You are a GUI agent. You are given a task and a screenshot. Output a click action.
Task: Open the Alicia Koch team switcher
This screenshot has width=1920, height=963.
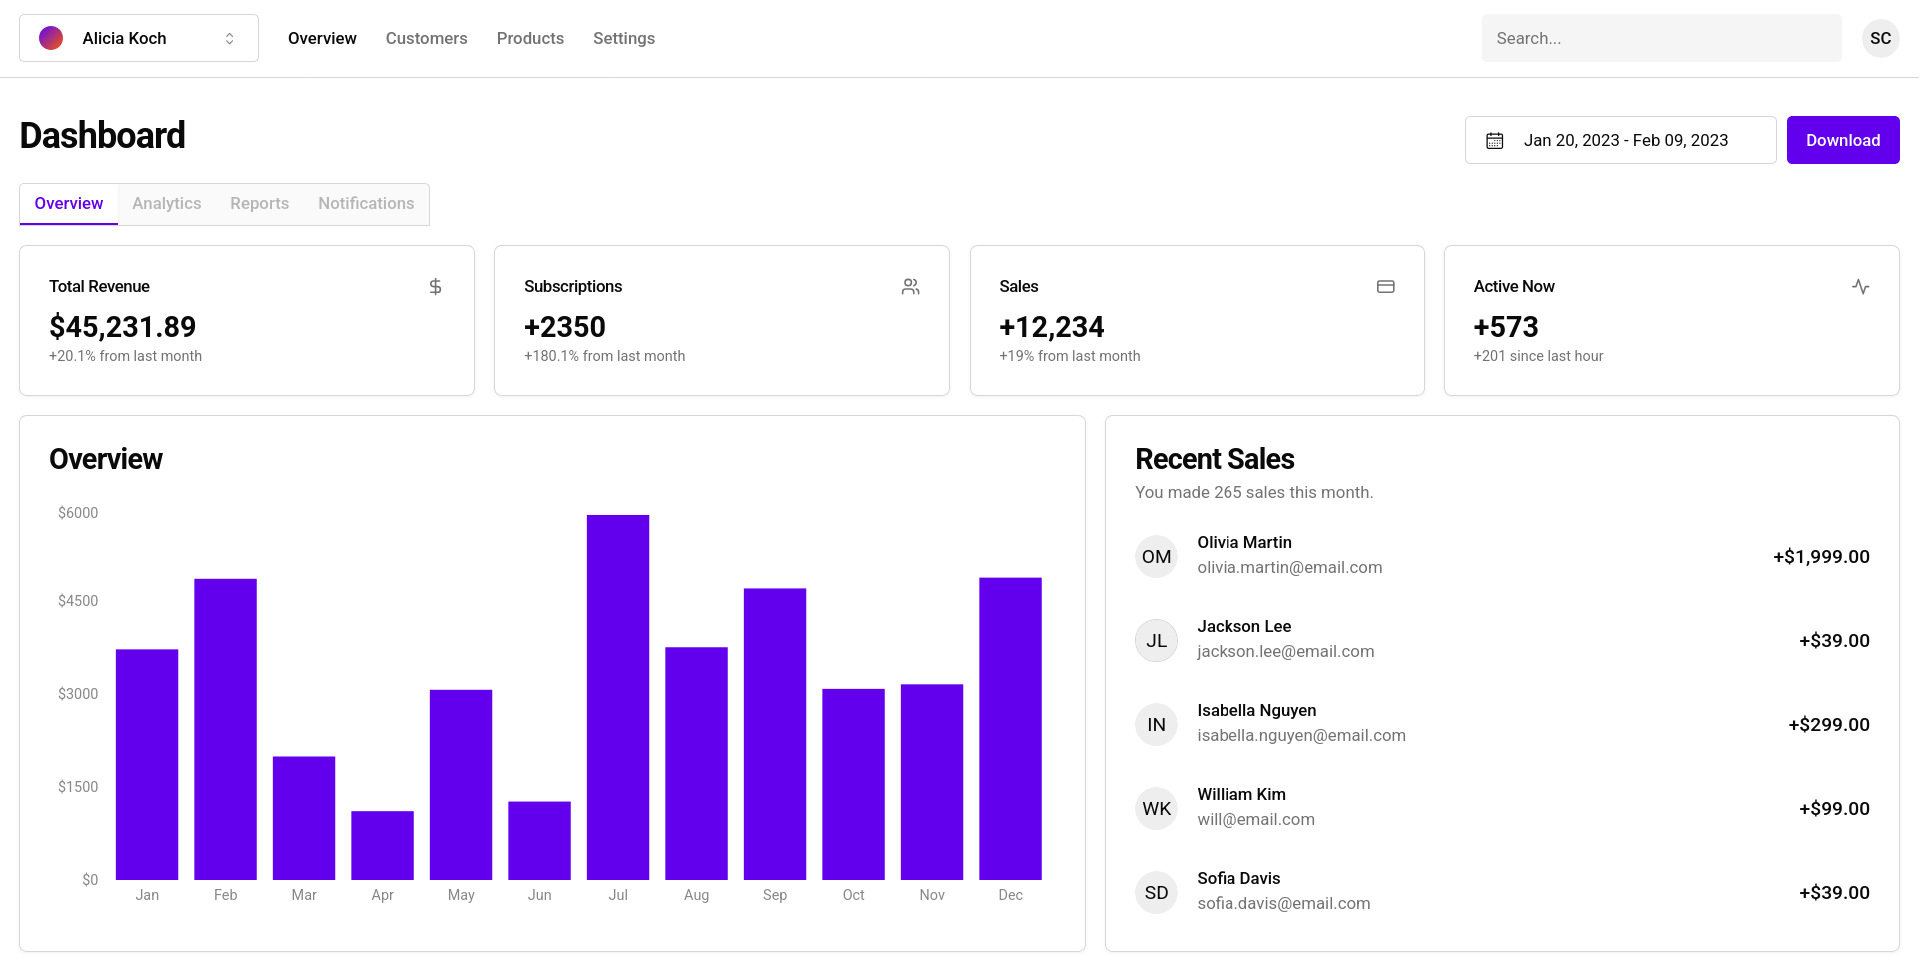[139, 38]
